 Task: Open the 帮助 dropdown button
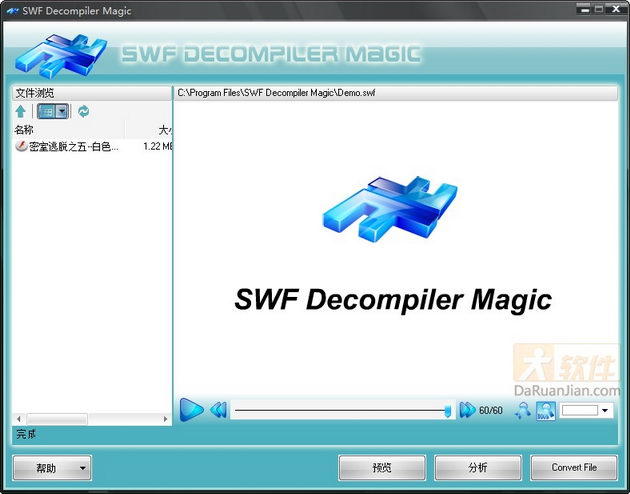coord(52,467)
